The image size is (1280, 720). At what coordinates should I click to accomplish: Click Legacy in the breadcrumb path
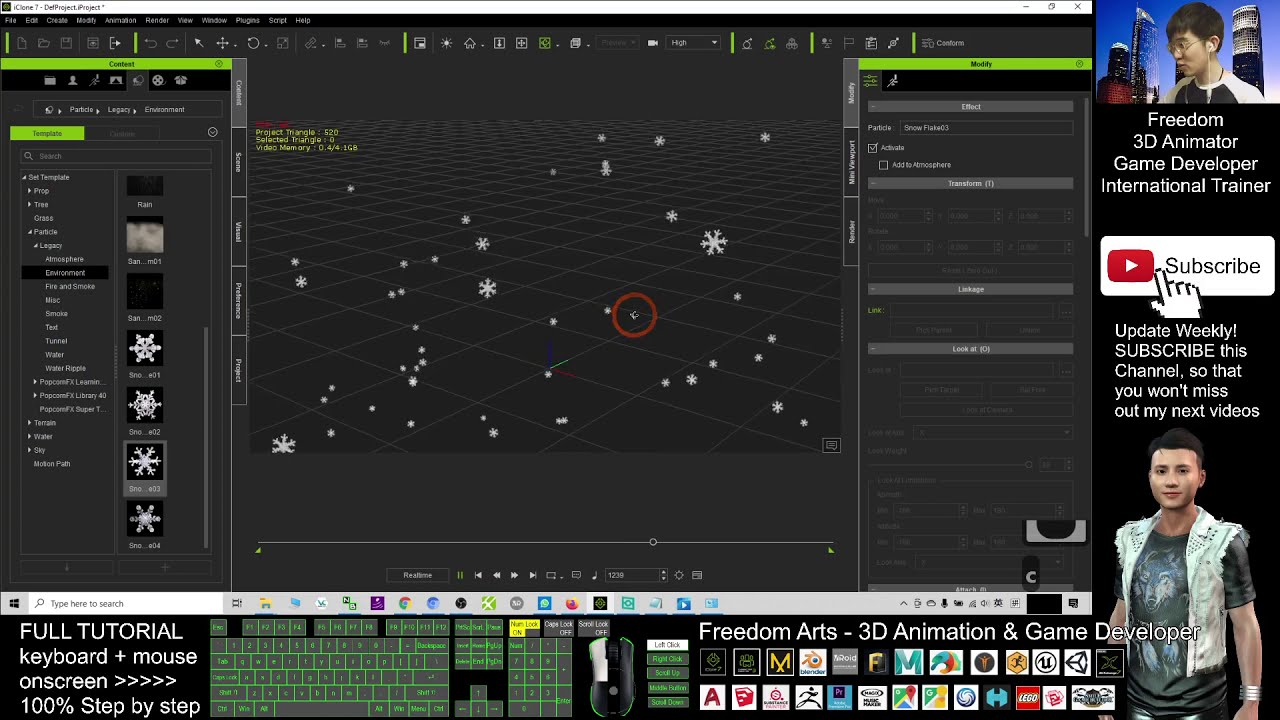click(x=119, y=110)
